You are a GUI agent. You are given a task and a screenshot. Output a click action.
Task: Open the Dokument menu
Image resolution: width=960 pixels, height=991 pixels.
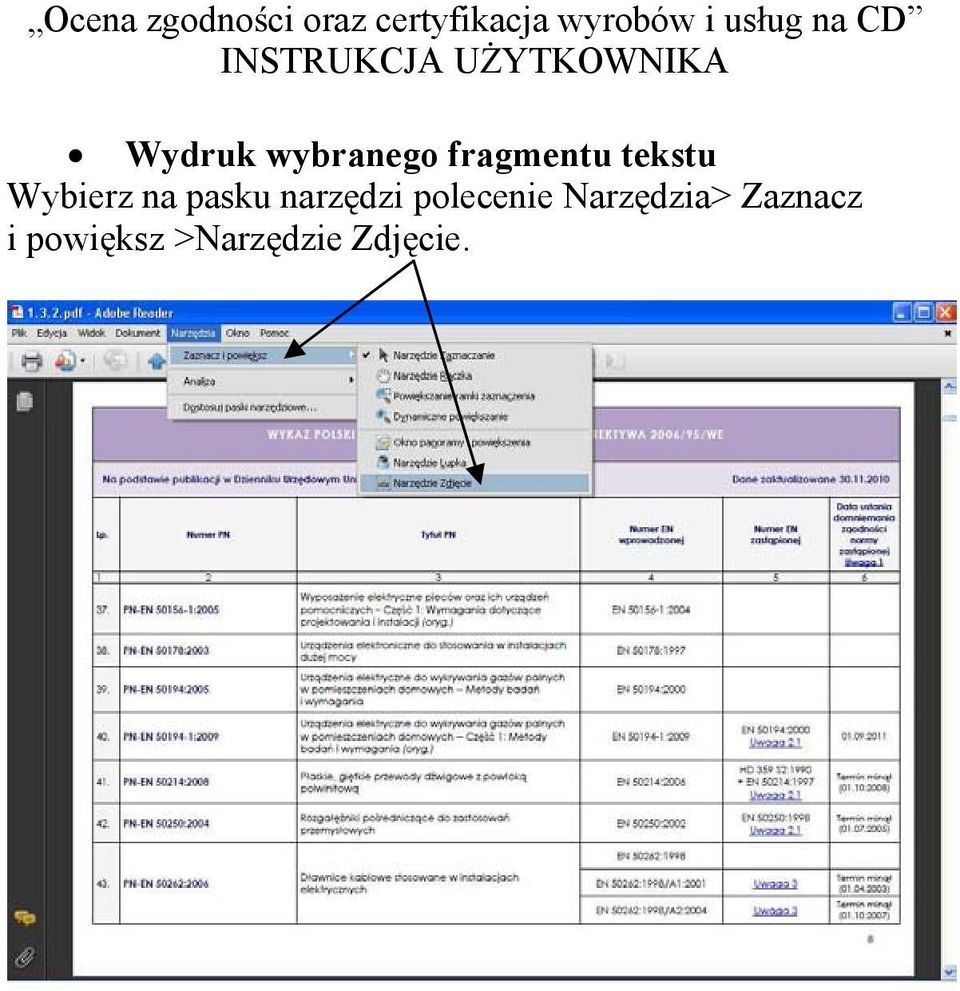138,333
